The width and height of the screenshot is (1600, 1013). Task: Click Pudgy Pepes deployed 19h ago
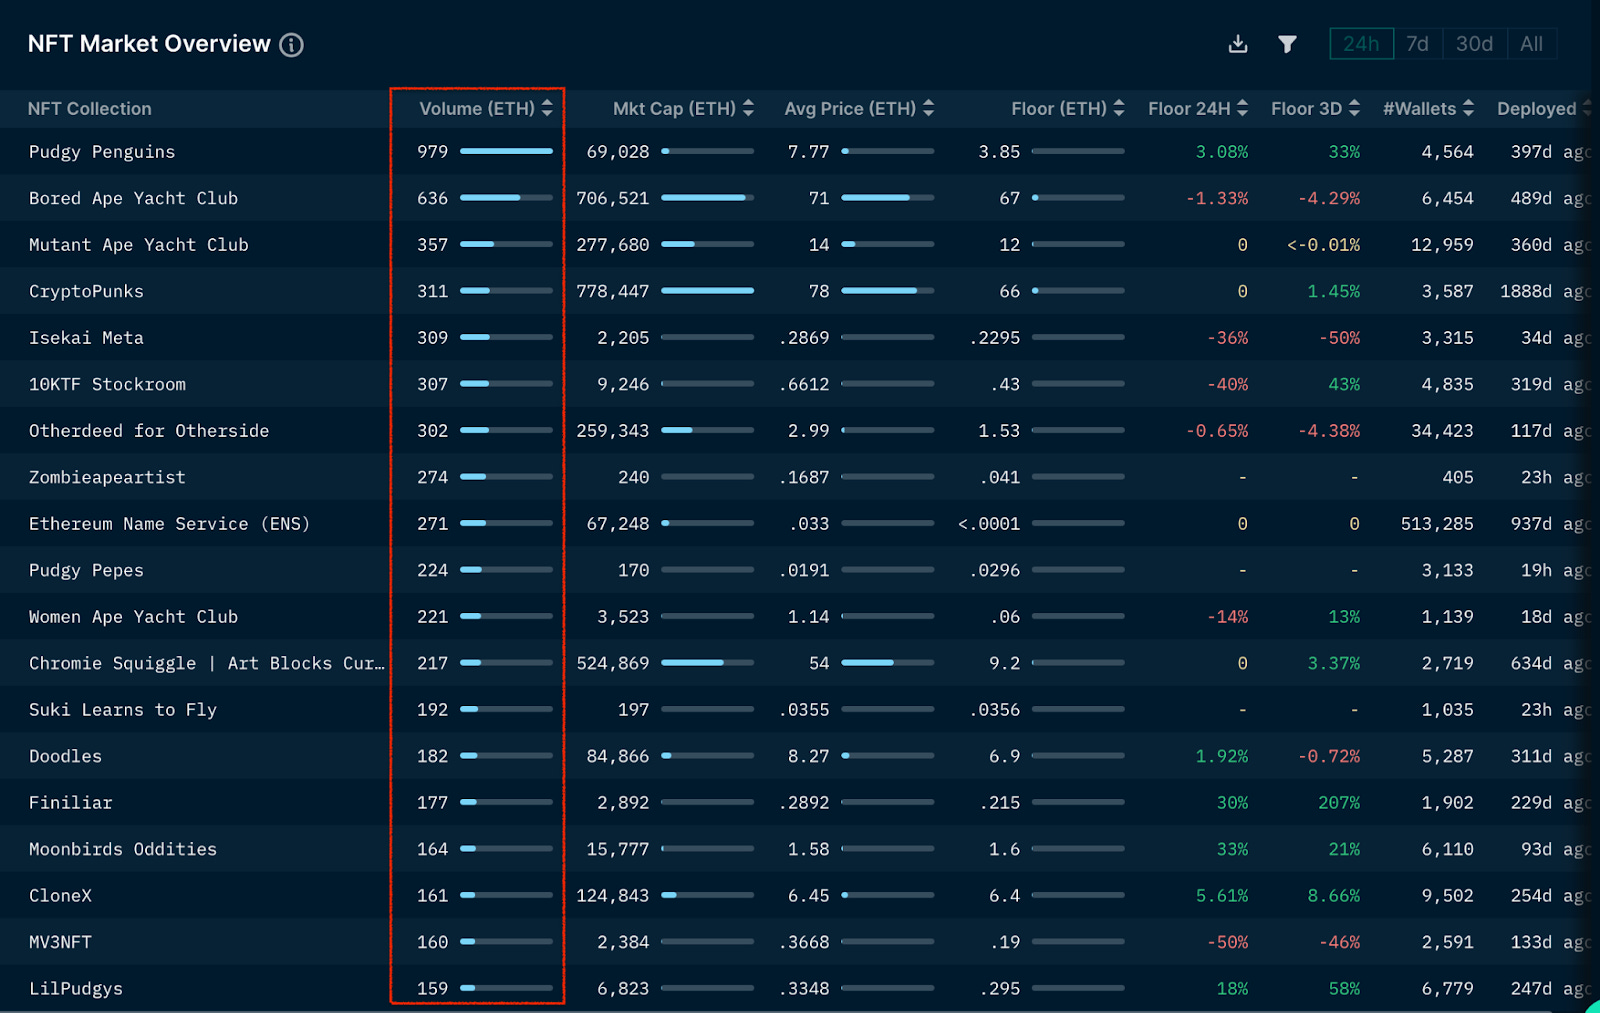click(x=1555, y=570)
